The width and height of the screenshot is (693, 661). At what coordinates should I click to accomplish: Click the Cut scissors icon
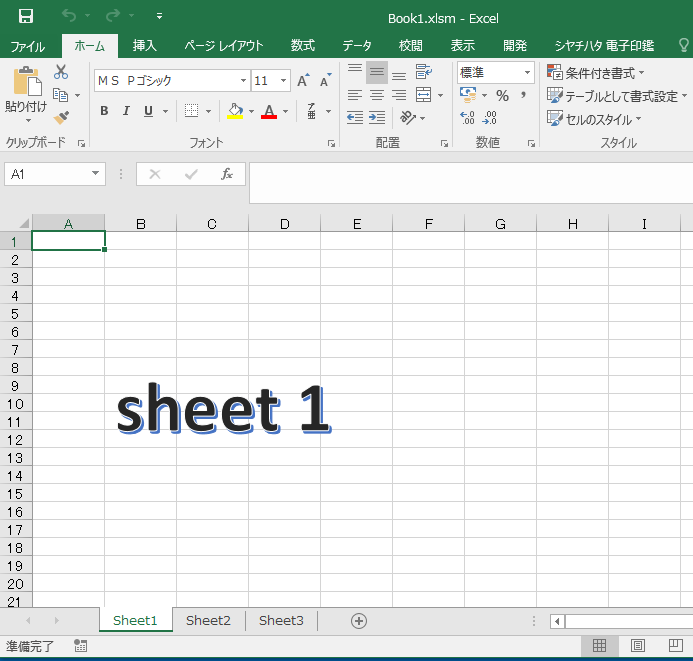[61, 72]
